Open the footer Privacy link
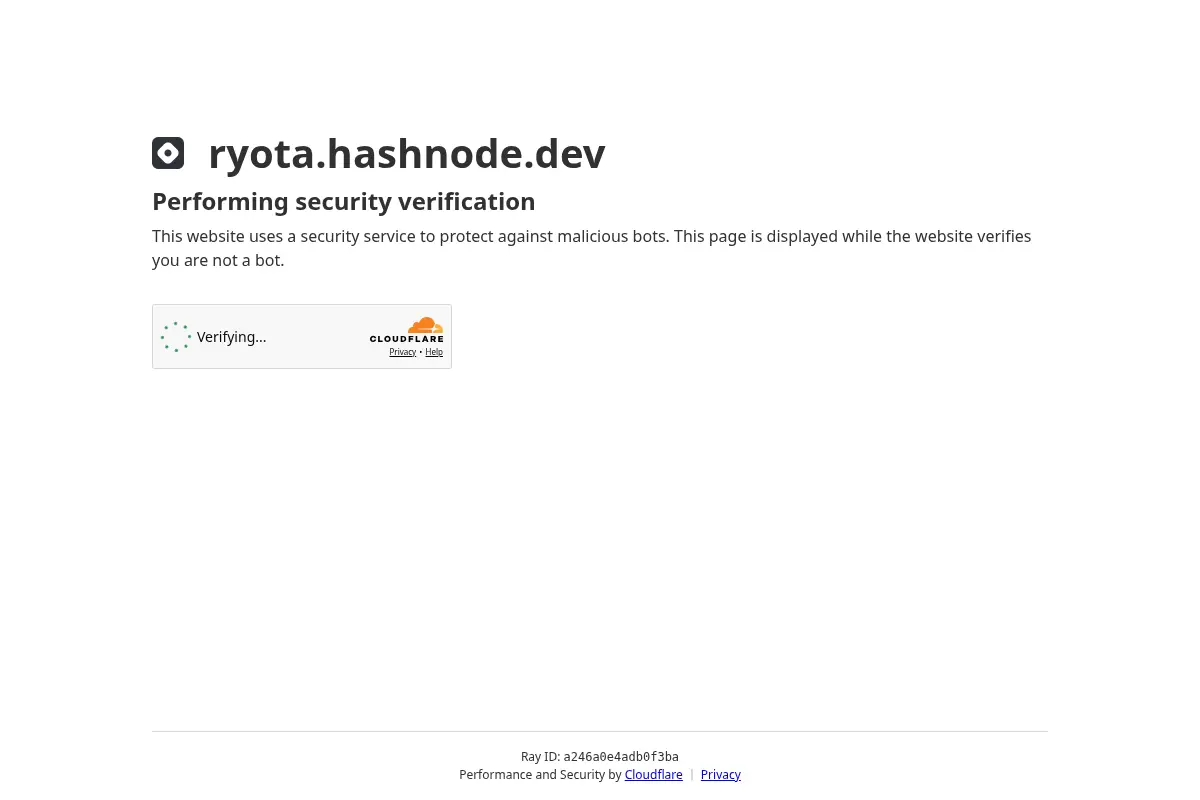 (x=720, y=775)
